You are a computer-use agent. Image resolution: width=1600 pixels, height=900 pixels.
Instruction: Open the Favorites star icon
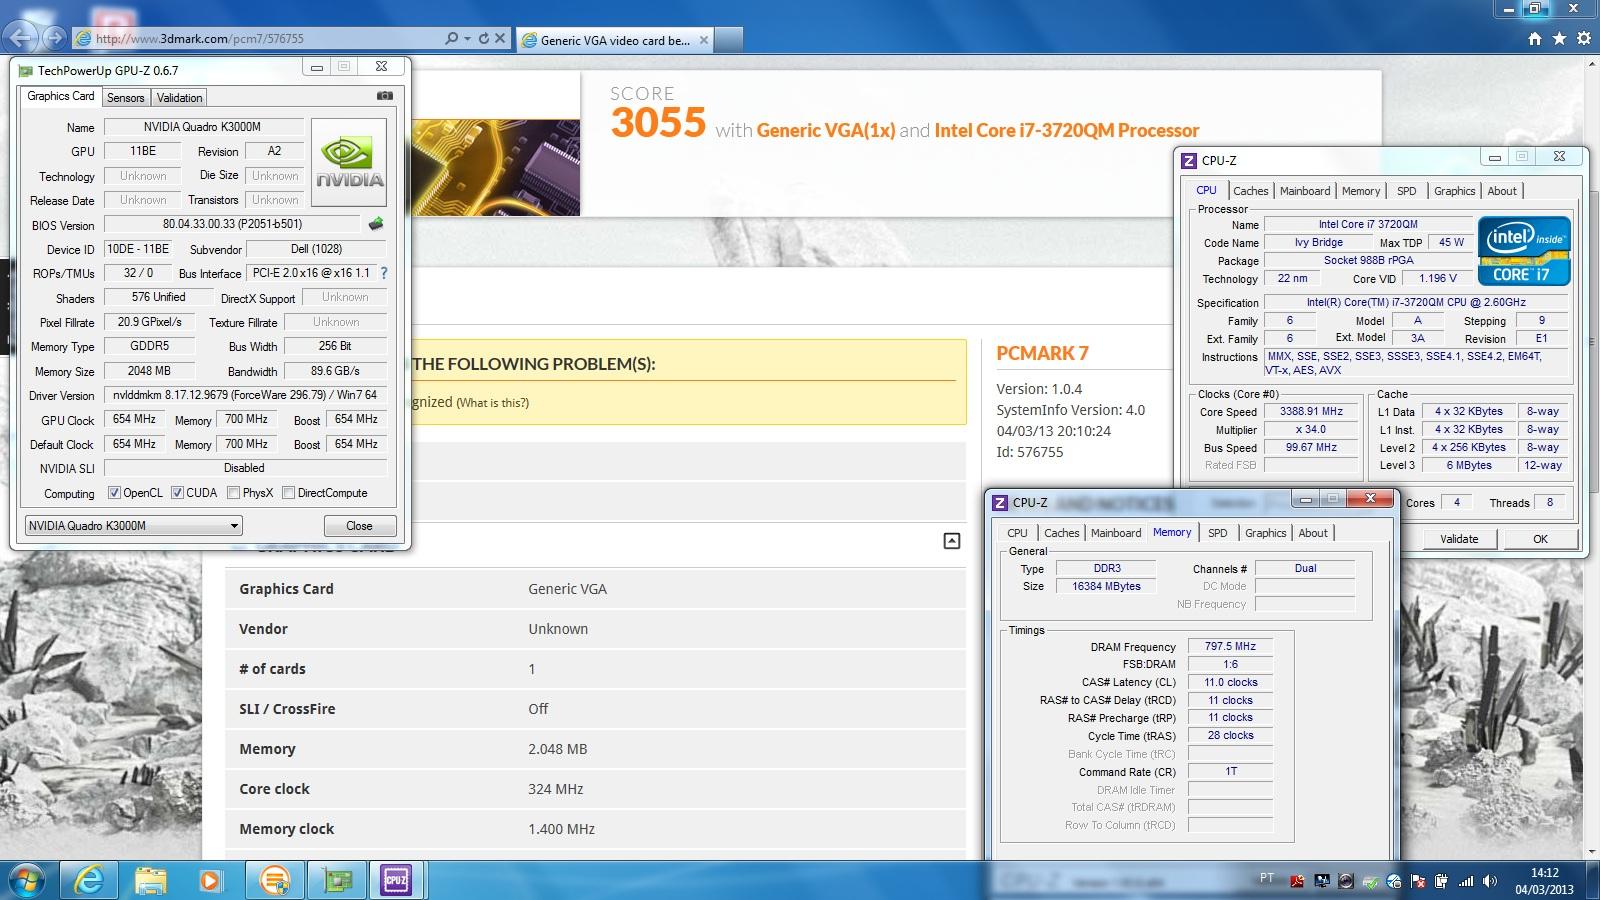coord(1559,38)
